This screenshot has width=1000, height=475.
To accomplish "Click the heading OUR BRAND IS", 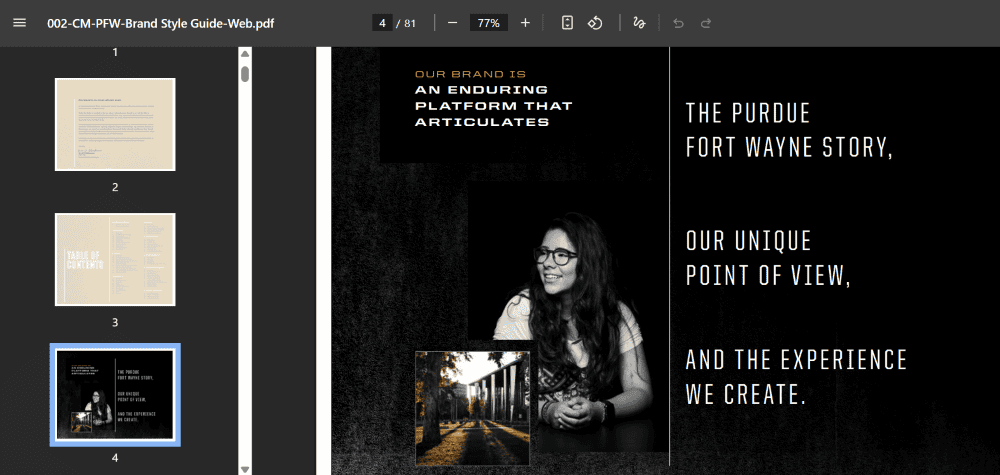I will (x=471, y=74).
